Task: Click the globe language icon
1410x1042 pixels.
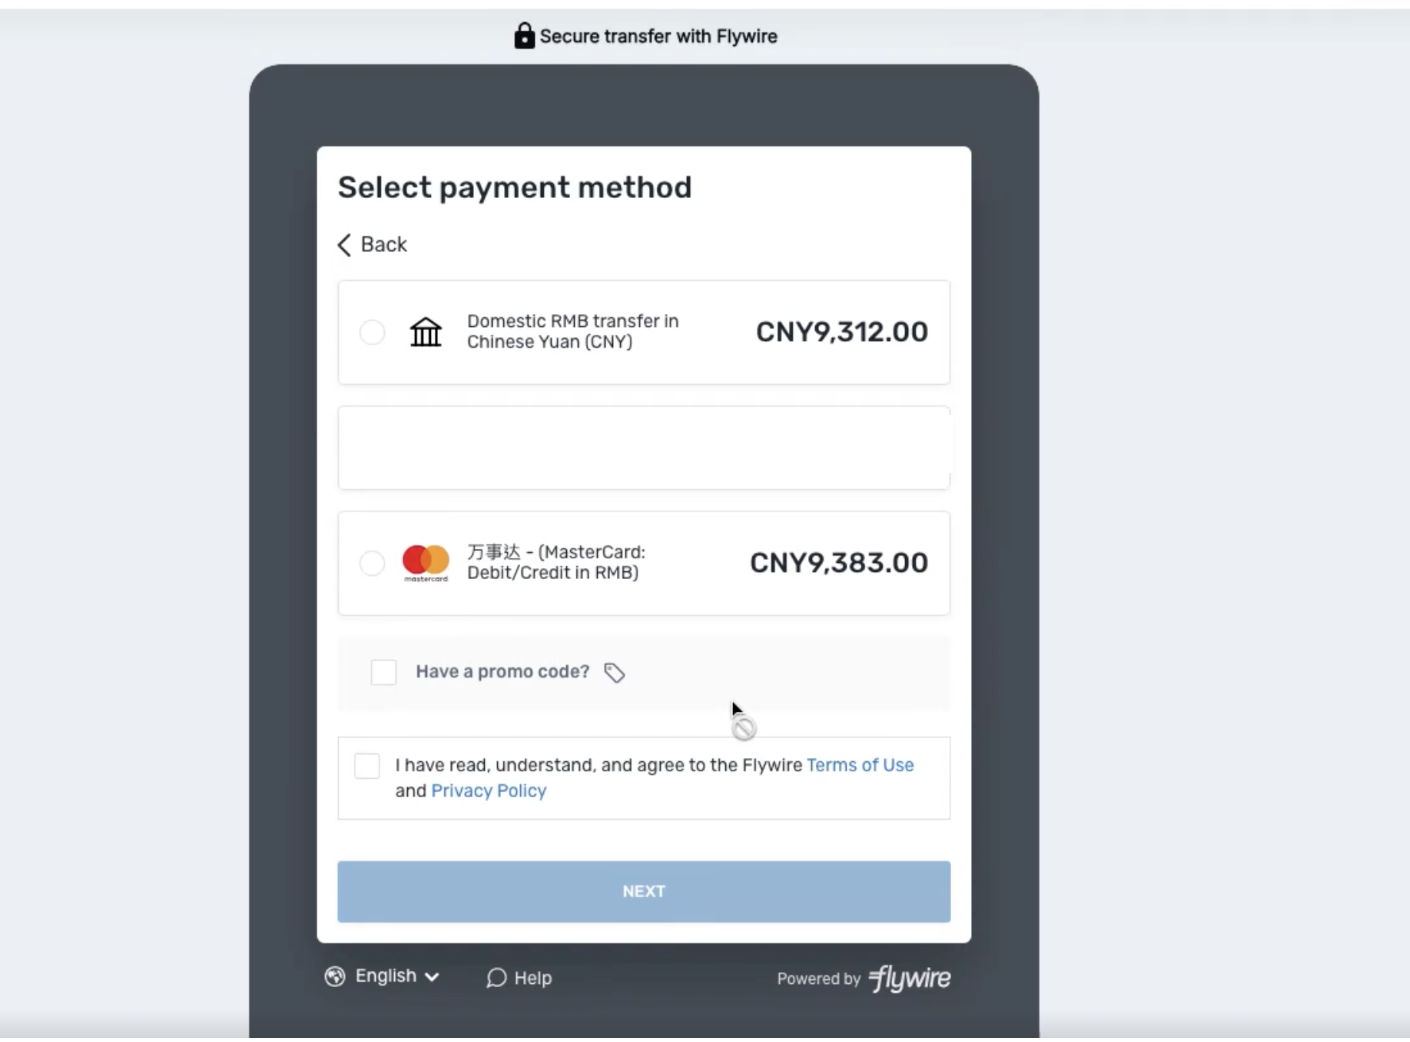Action: [335, 977]
